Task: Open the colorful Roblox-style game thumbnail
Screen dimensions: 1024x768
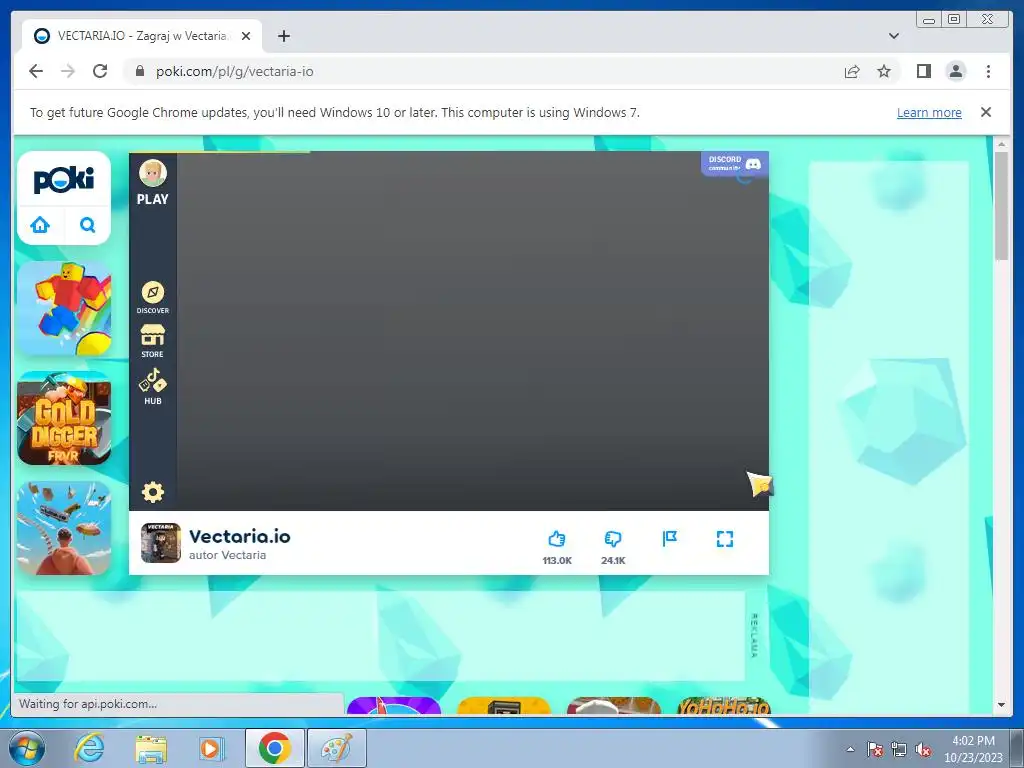Action: 64,308
